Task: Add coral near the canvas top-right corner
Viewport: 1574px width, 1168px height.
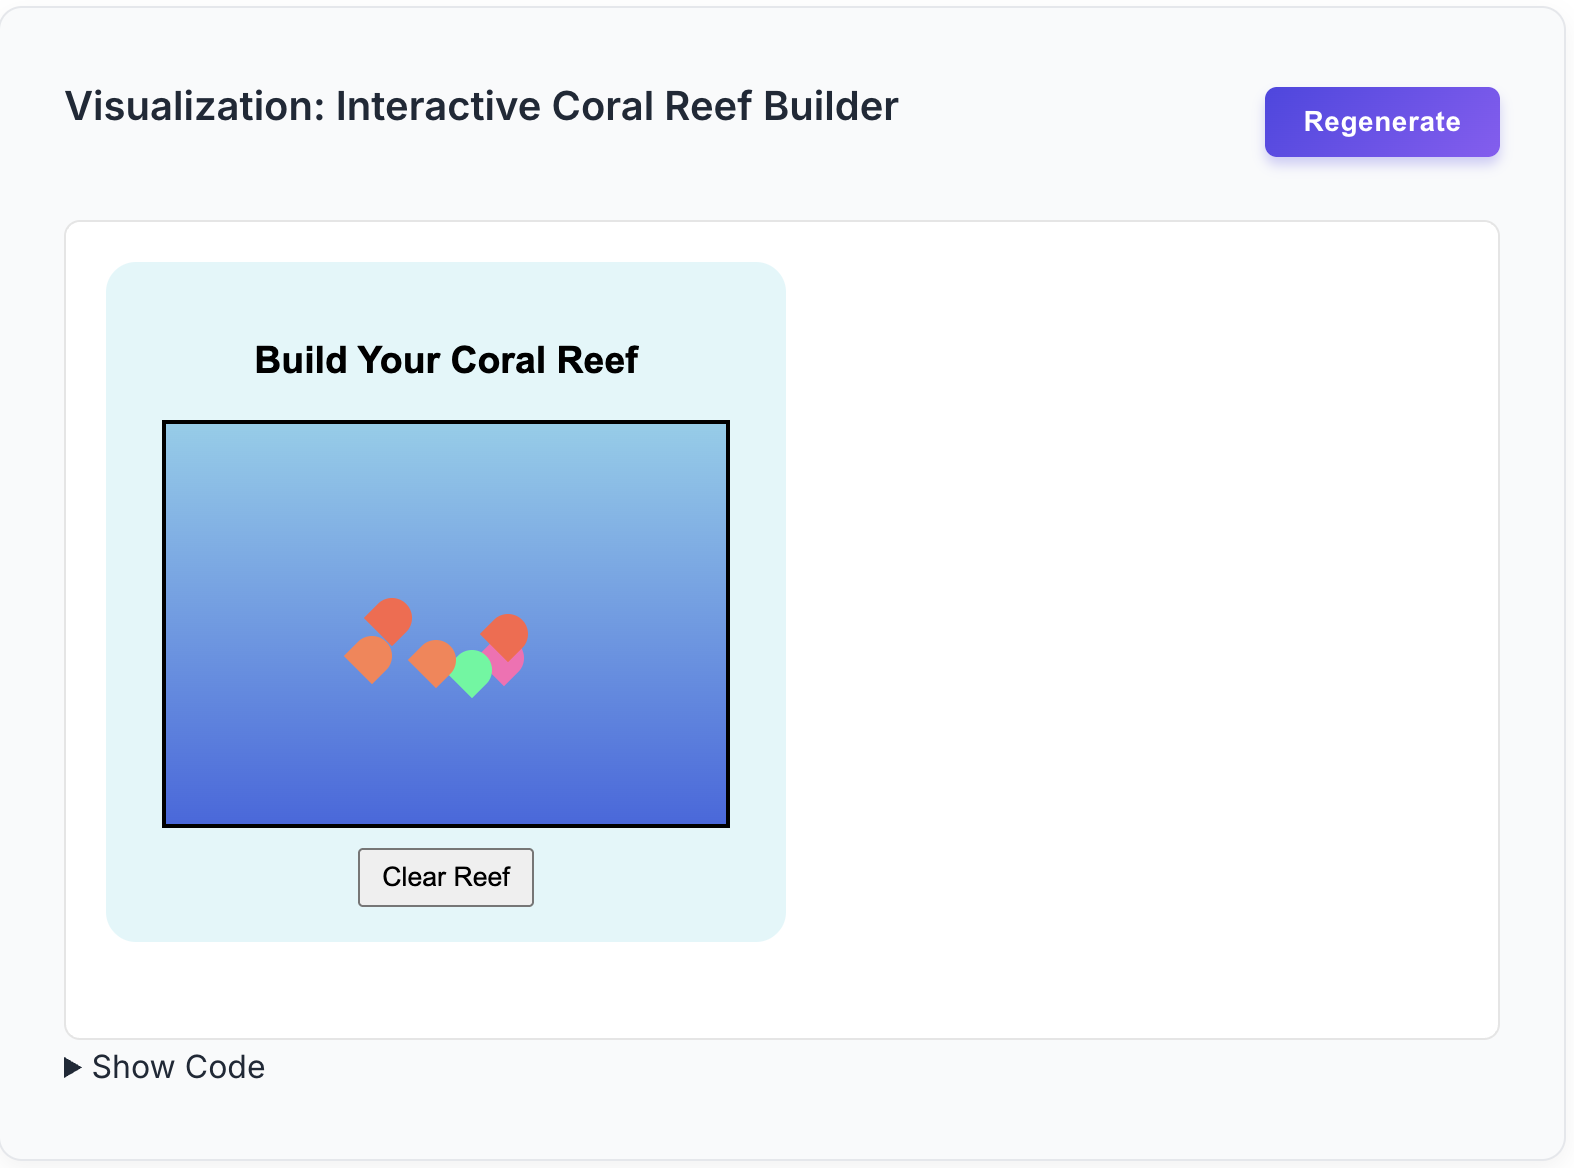Action: click(702, 447)
